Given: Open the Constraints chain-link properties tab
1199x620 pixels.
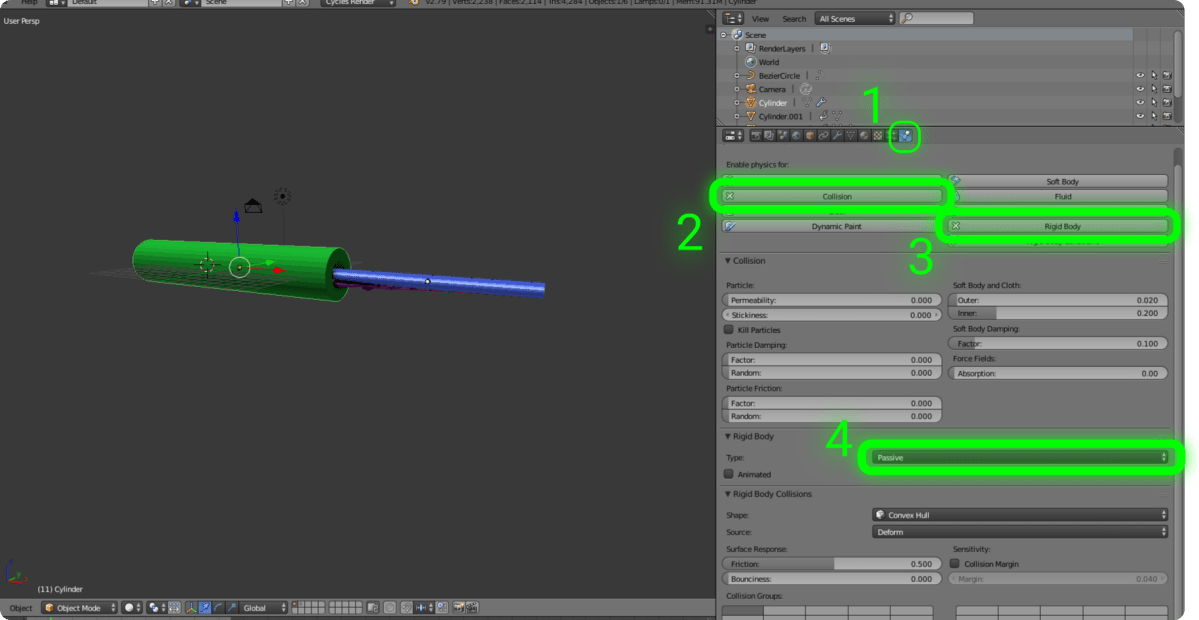Looking at the screenshot, I should [824, 135].
